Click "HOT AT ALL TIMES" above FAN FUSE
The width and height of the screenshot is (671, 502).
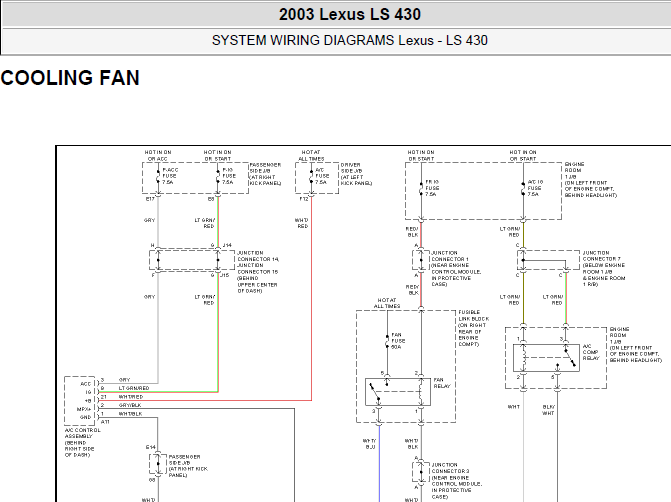click(387, 303)
